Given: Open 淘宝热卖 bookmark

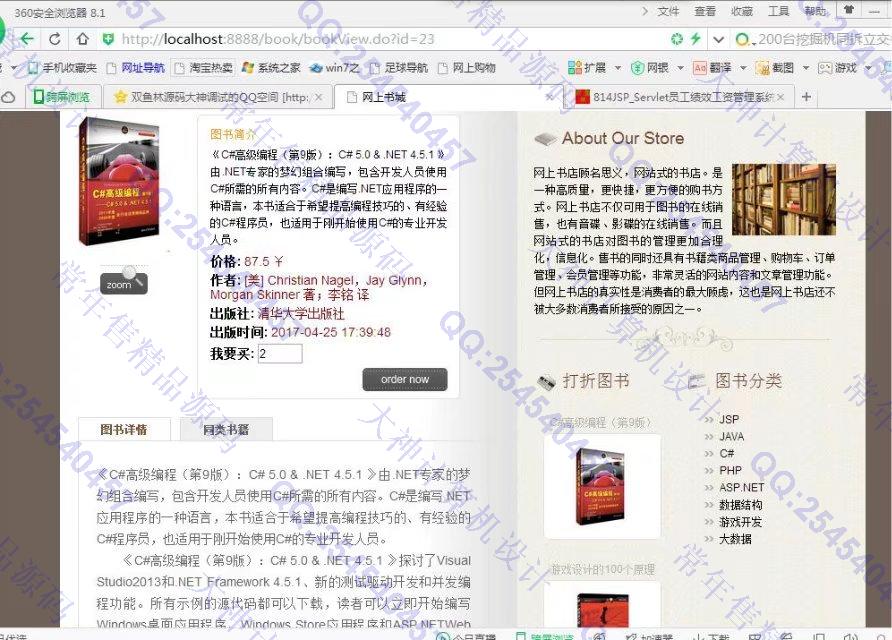Looking at the screenshot, I should (x=204, y=68).
